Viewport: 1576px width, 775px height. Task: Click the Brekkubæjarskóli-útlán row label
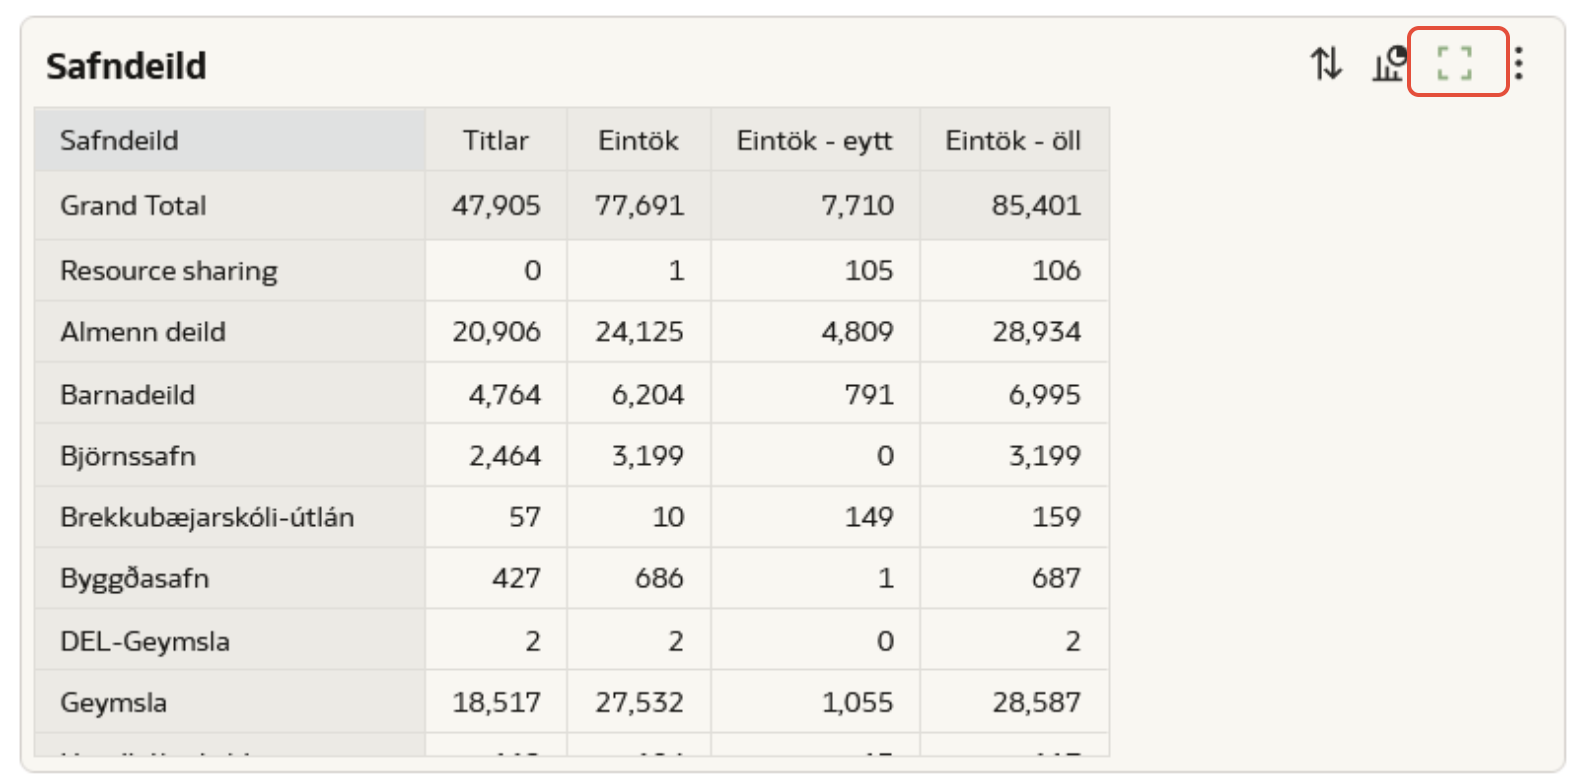pos(206,517)
